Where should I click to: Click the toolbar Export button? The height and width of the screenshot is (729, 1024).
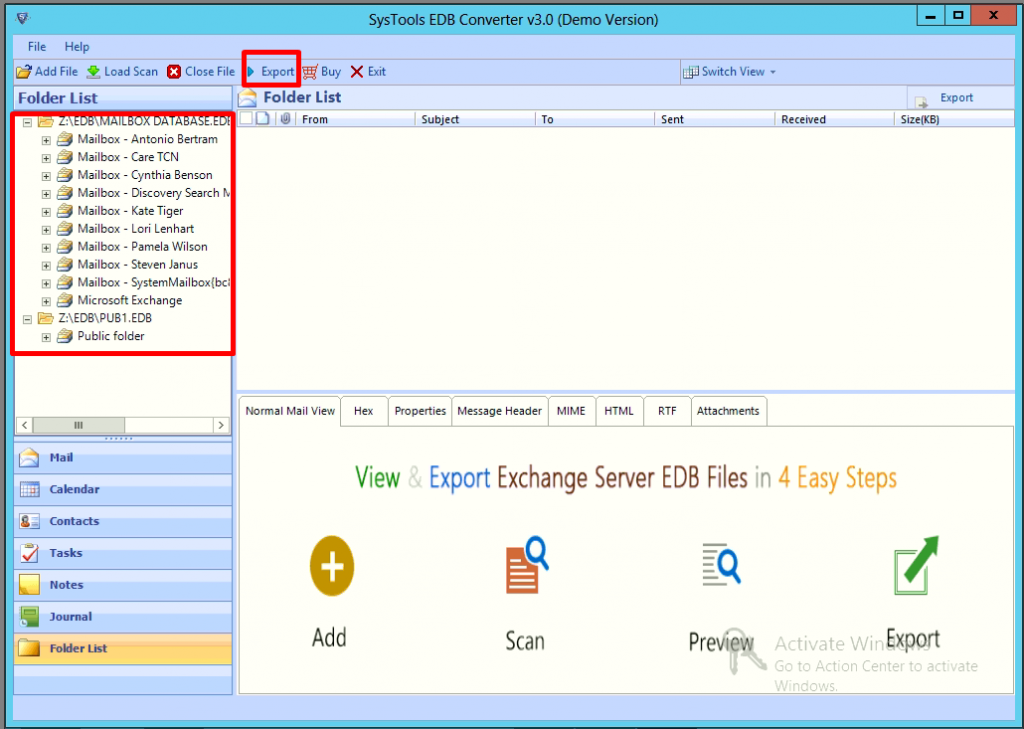pos(271,72)
